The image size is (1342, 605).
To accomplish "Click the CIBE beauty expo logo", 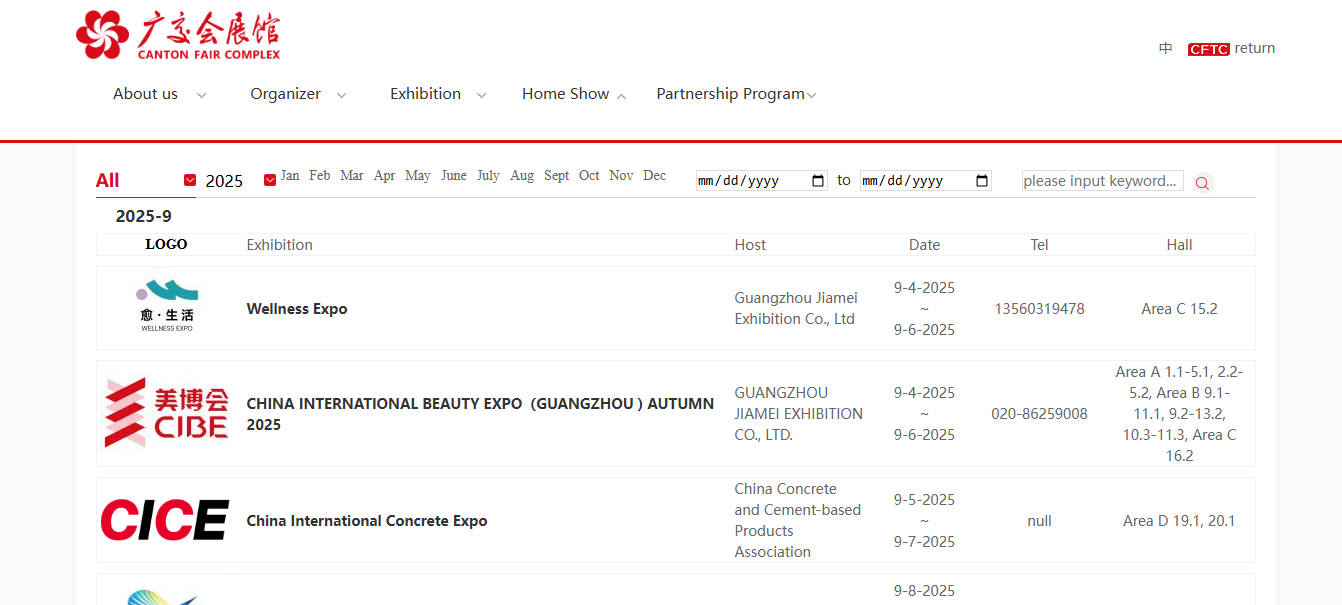I will coord(165,412).
